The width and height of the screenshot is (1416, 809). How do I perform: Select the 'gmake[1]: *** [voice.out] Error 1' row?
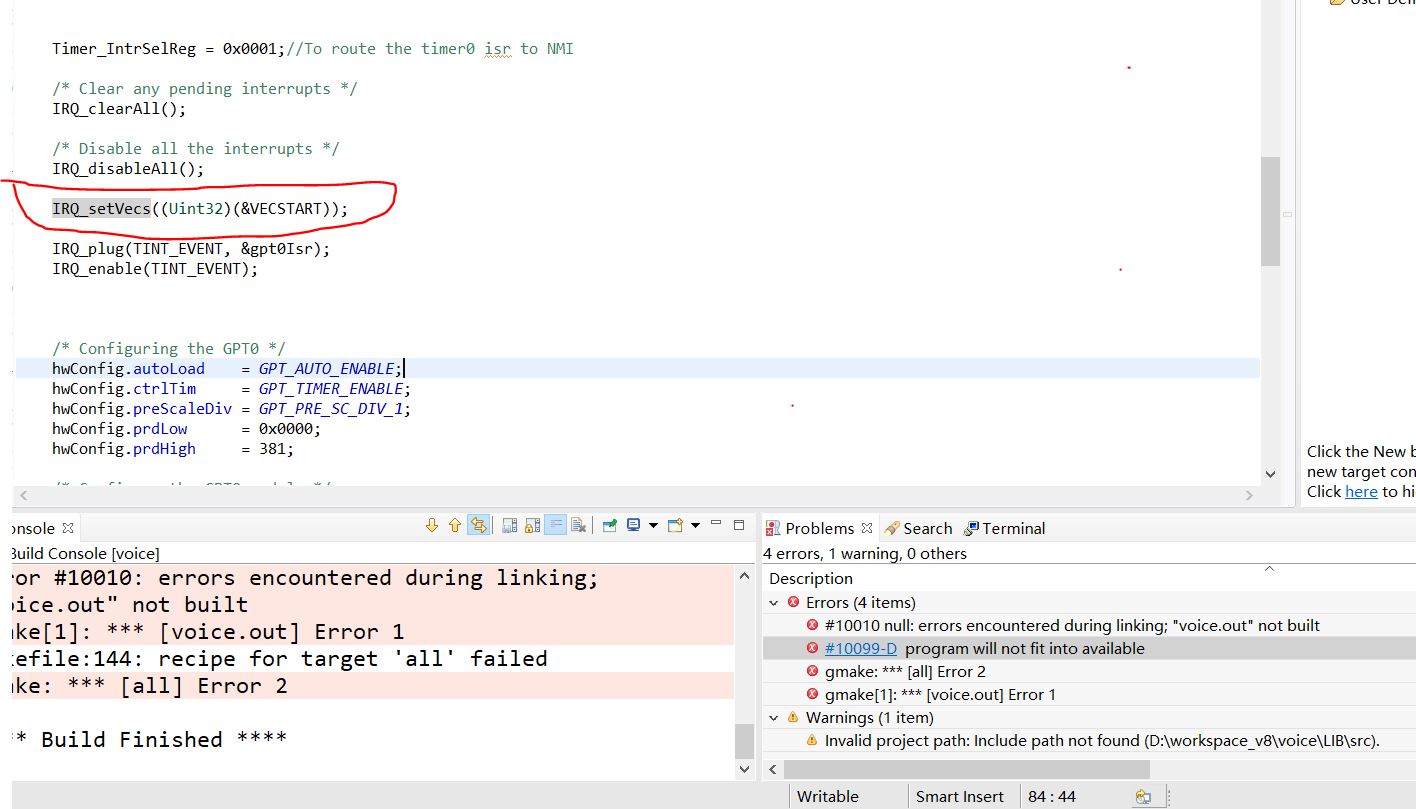point(1089,694)
